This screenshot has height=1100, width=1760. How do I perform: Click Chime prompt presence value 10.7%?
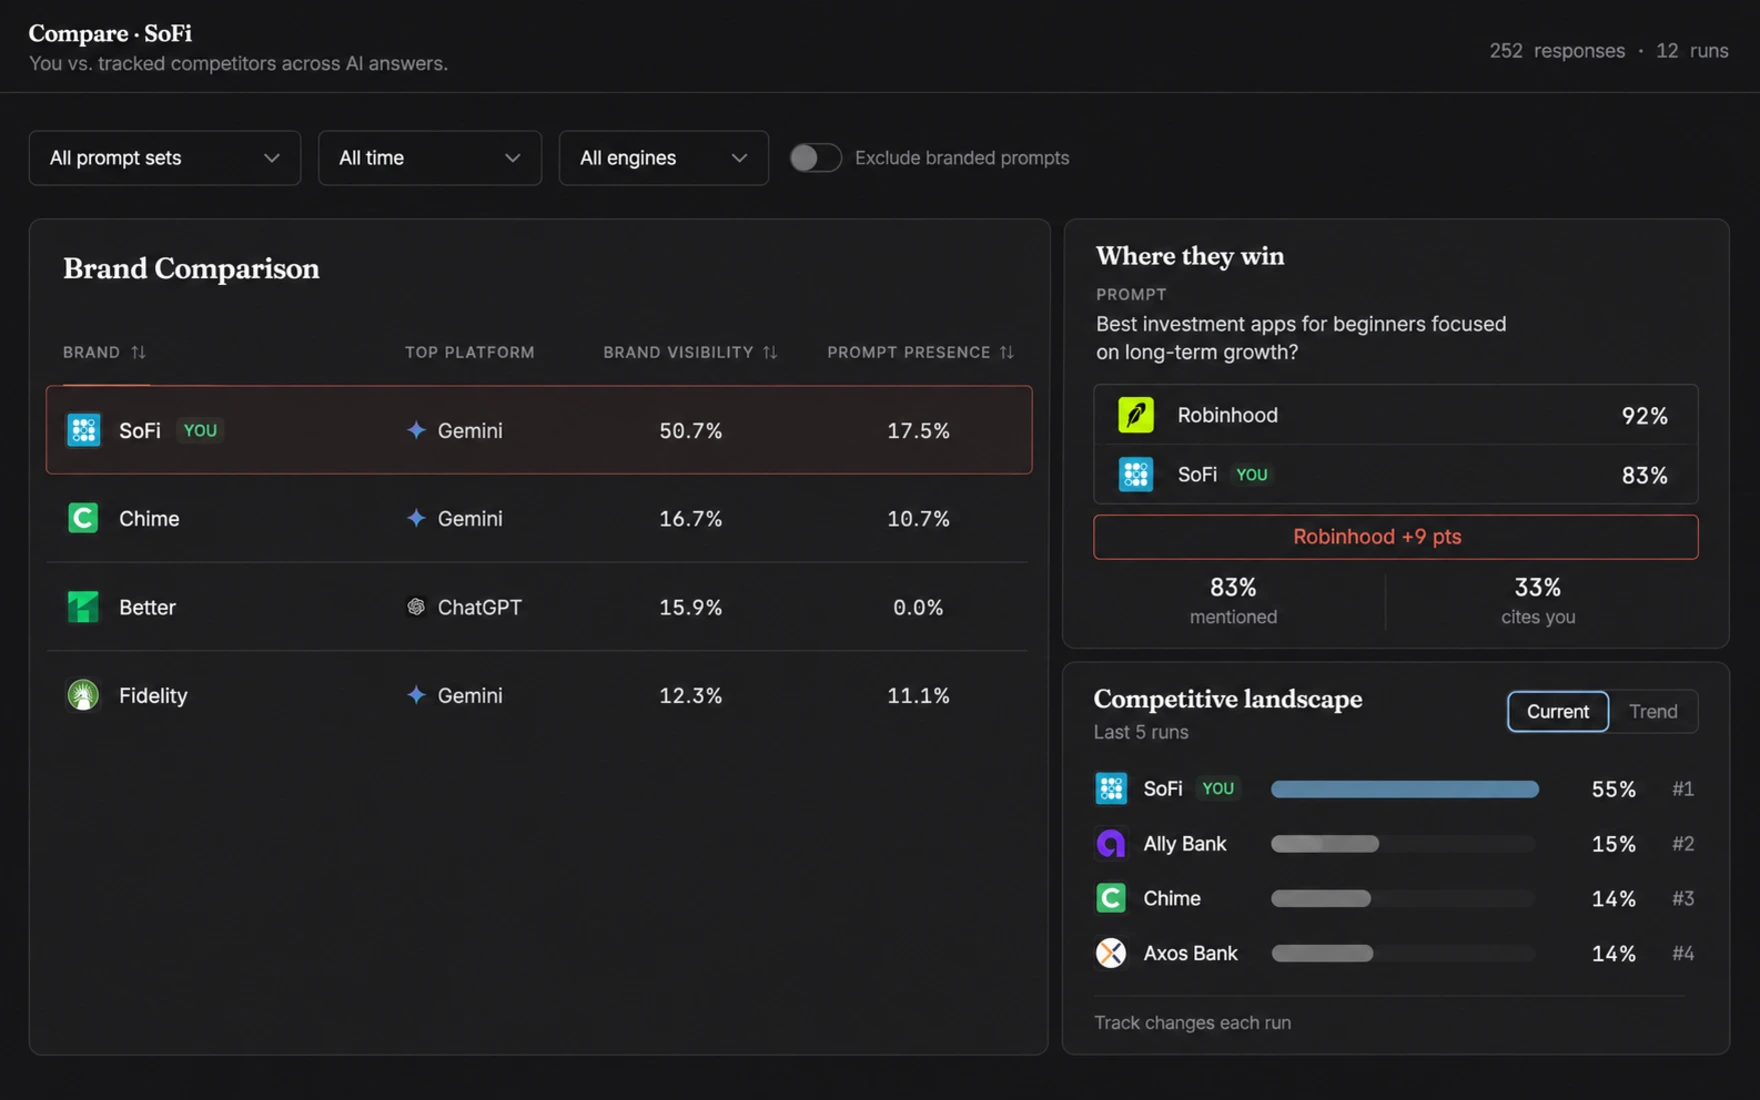point(918,518)
